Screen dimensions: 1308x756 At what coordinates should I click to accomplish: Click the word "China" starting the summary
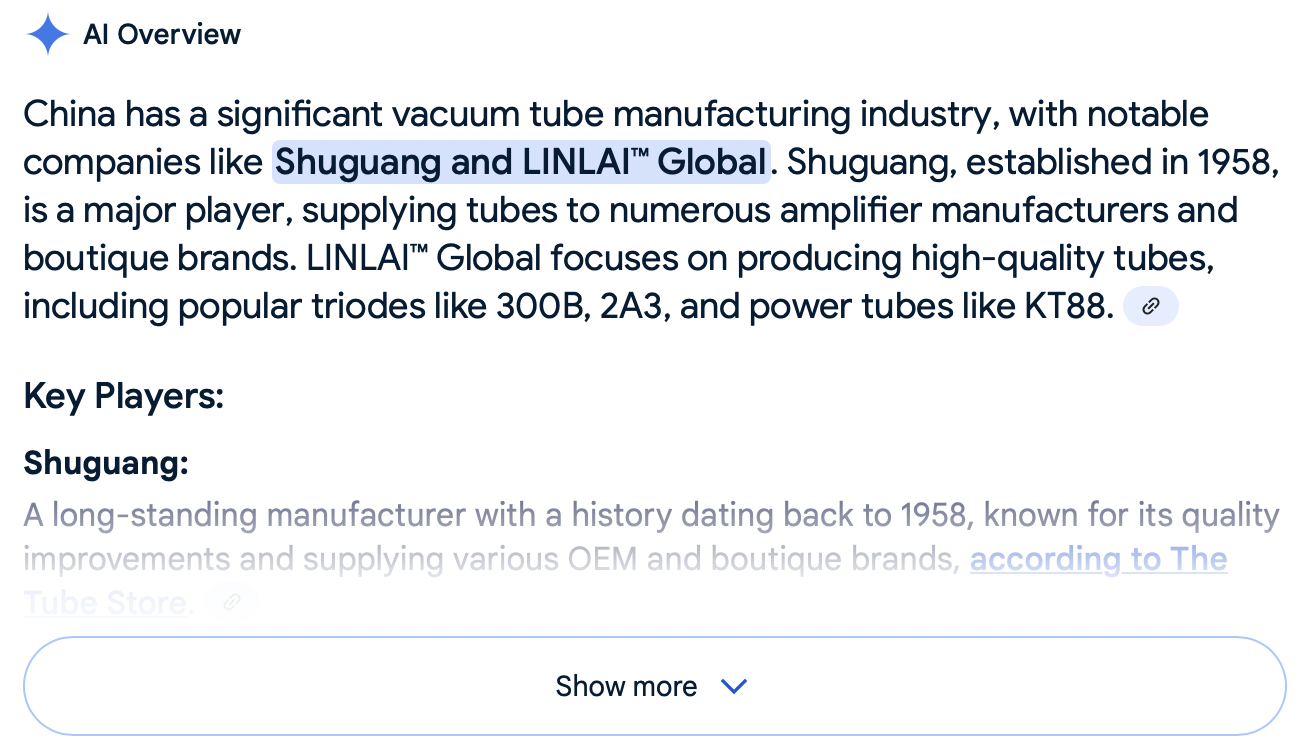click(x=69, y=114)
